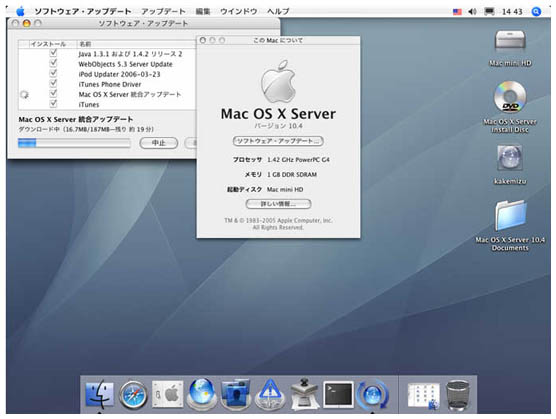556x419 pixels.
Task: Click the 1.42 GHz PowerPC G4 processor value
Action: 298,160
